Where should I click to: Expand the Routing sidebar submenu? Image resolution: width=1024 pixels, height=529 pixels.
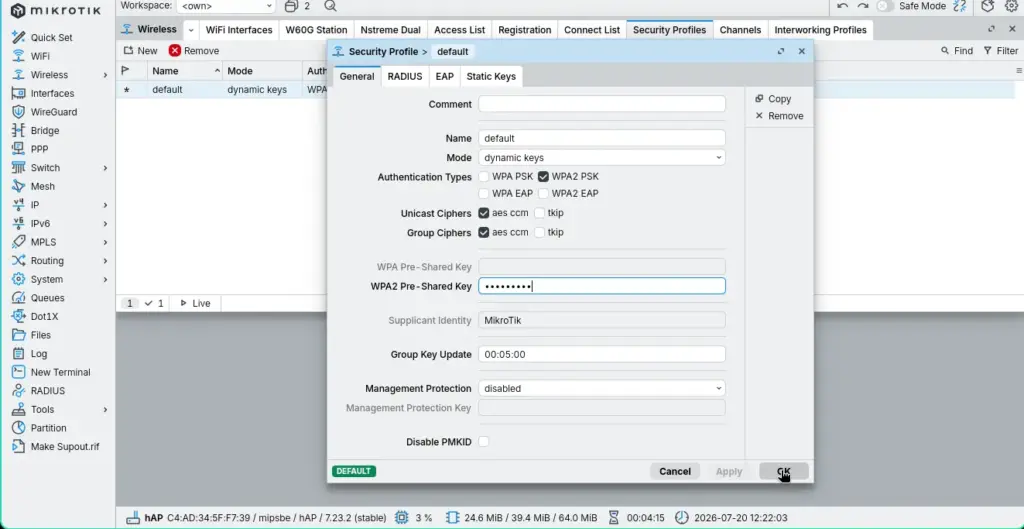[x=105, y=261]
